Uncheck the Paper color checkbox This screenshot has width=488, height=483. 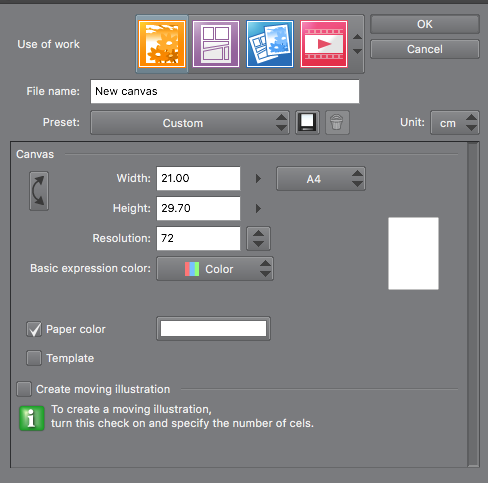click(34, 329)
